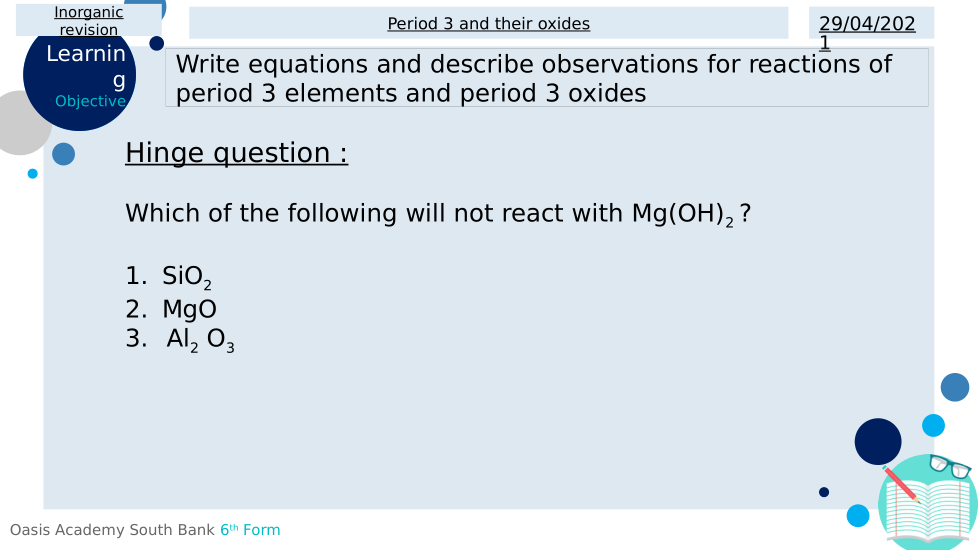
Task: Choose answer option 2, MgO
Action: pos(189,309)
